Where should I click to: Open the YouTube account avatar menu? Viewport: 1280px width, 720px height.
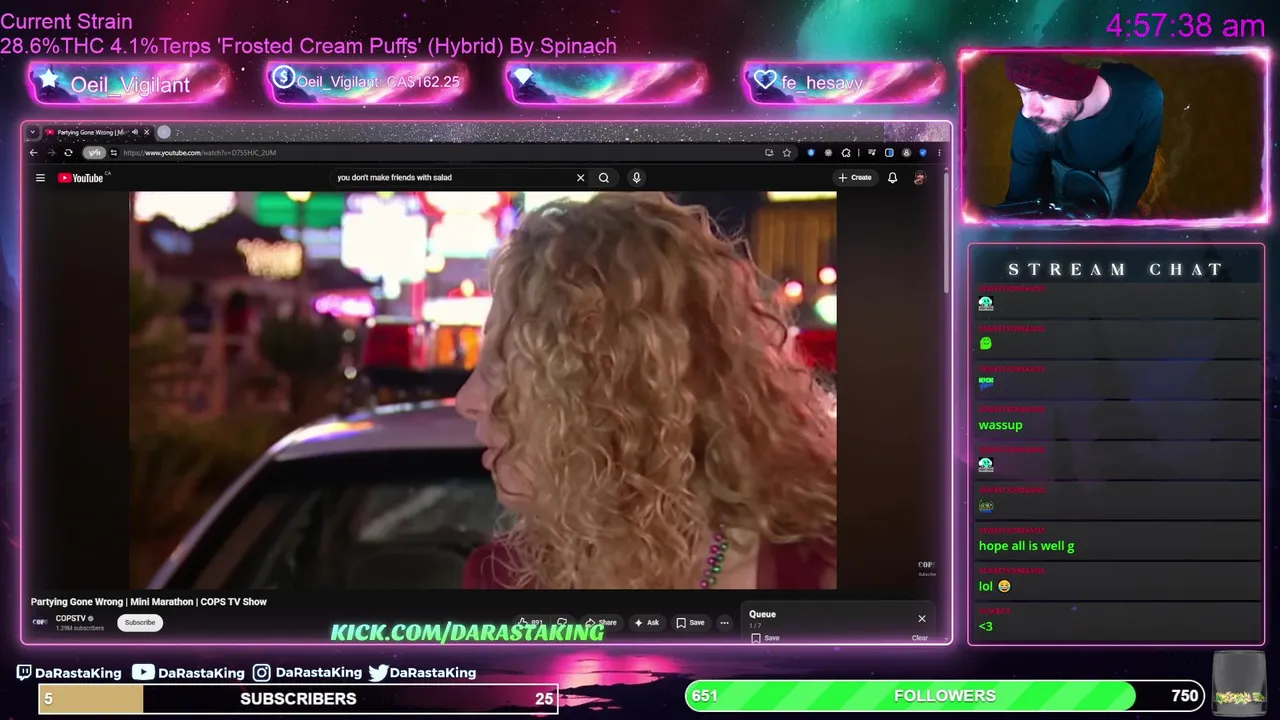[919, 178]
